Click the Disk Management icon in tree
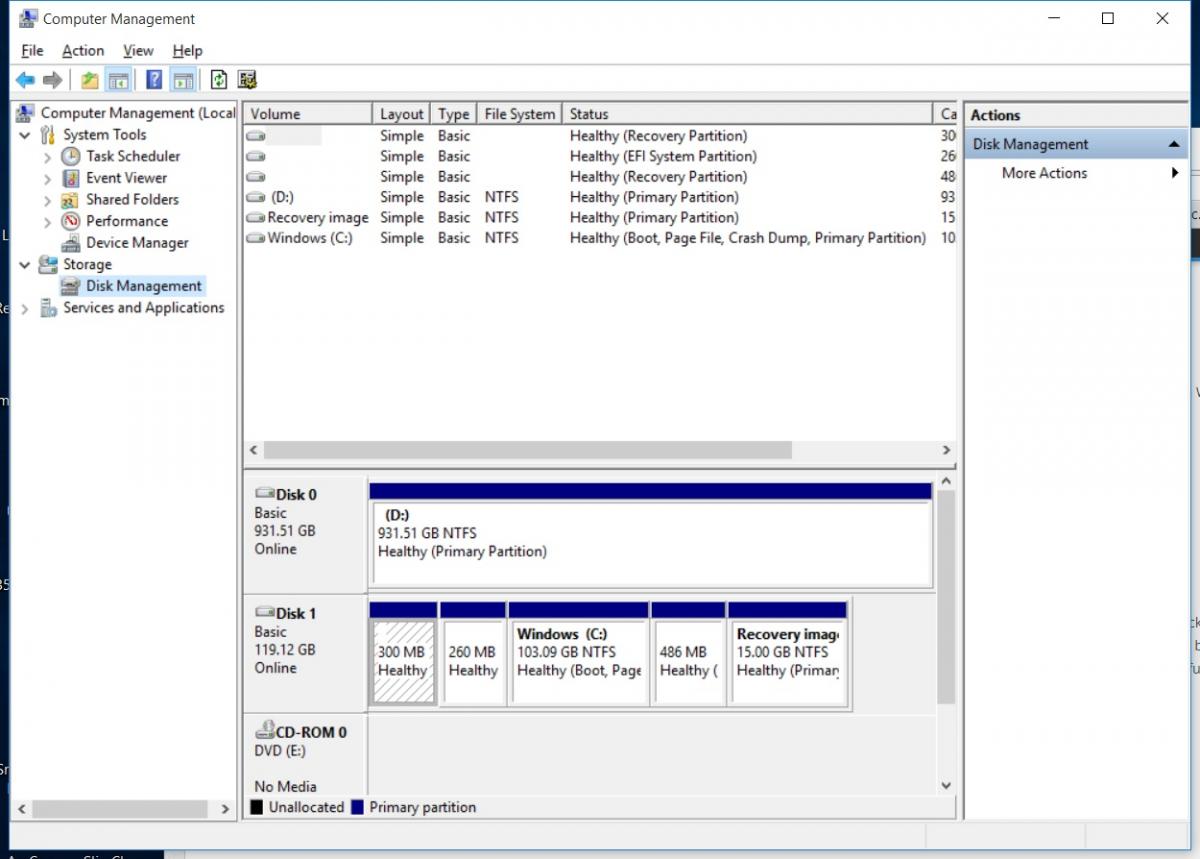Image resolution: width=1200 pixels, height=859 pixels. tap(70, 286)
